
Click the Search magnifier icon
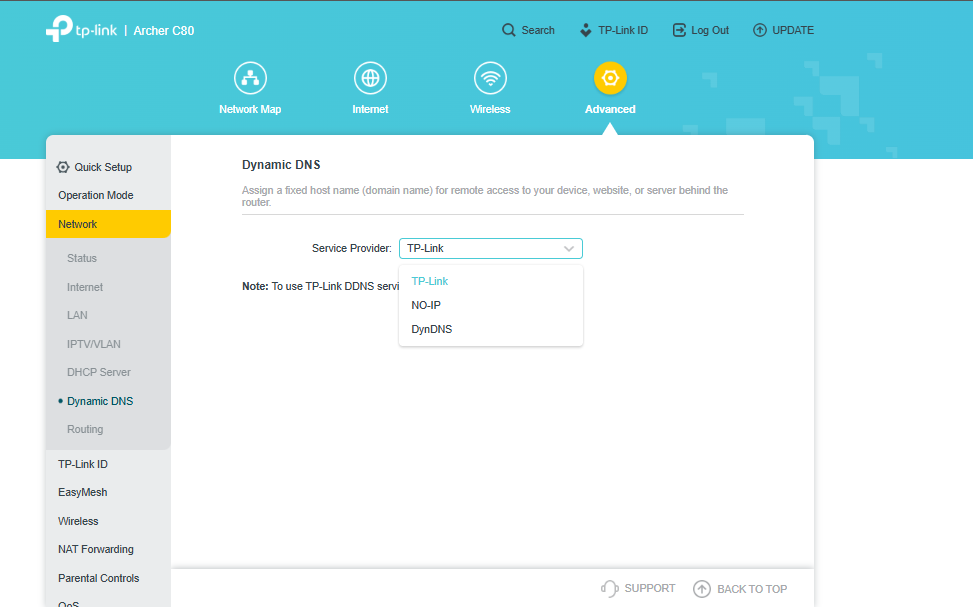point(509,30)
